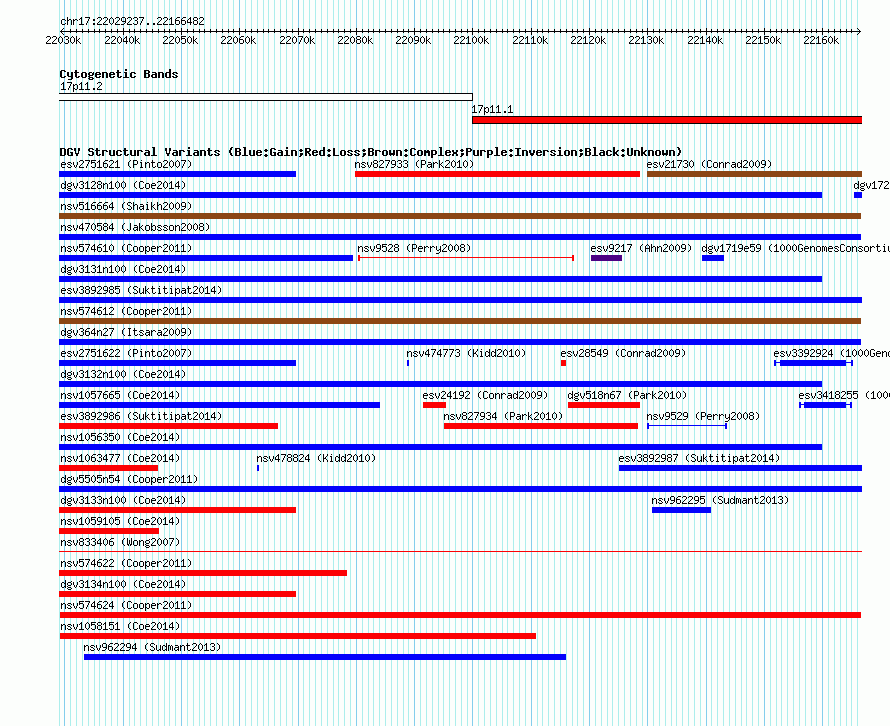Click the dgv3128n100 (Coe2014) label

[x=123, y=185]
